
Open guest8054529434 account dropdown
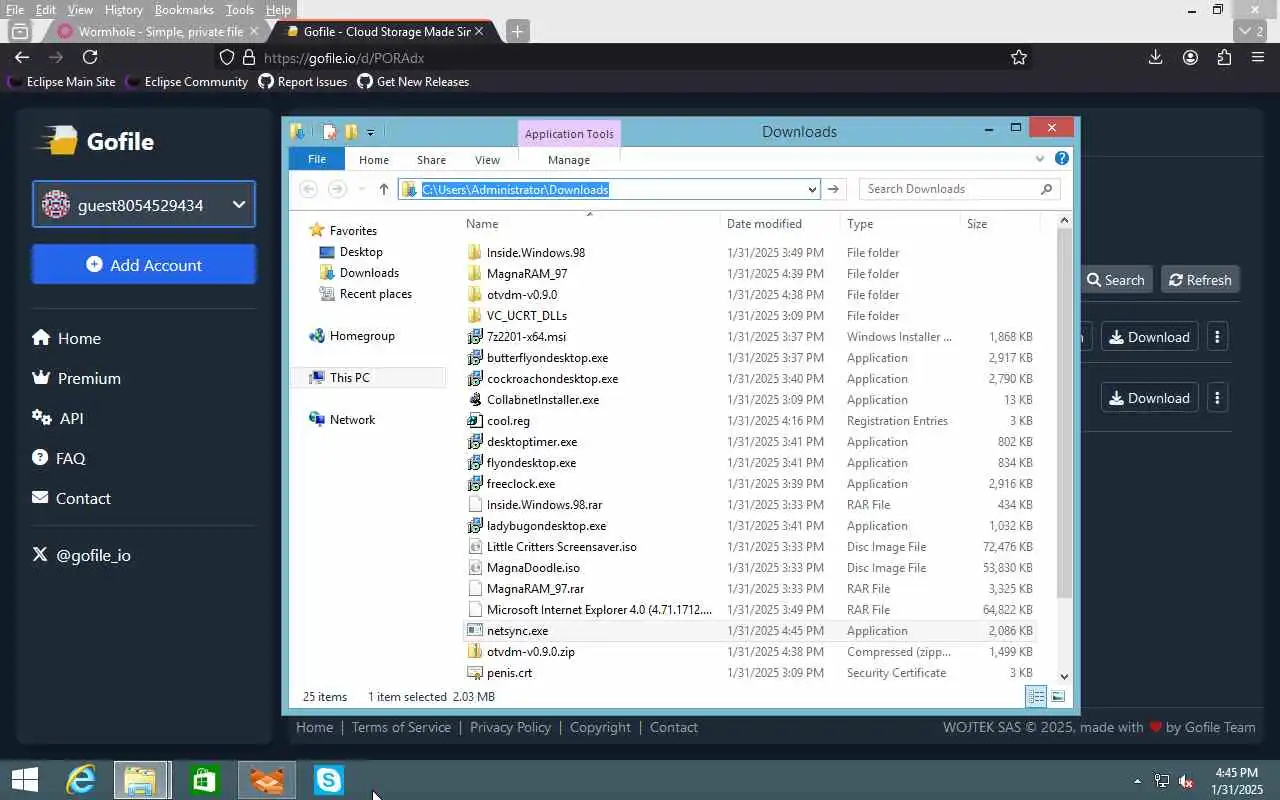144,205
